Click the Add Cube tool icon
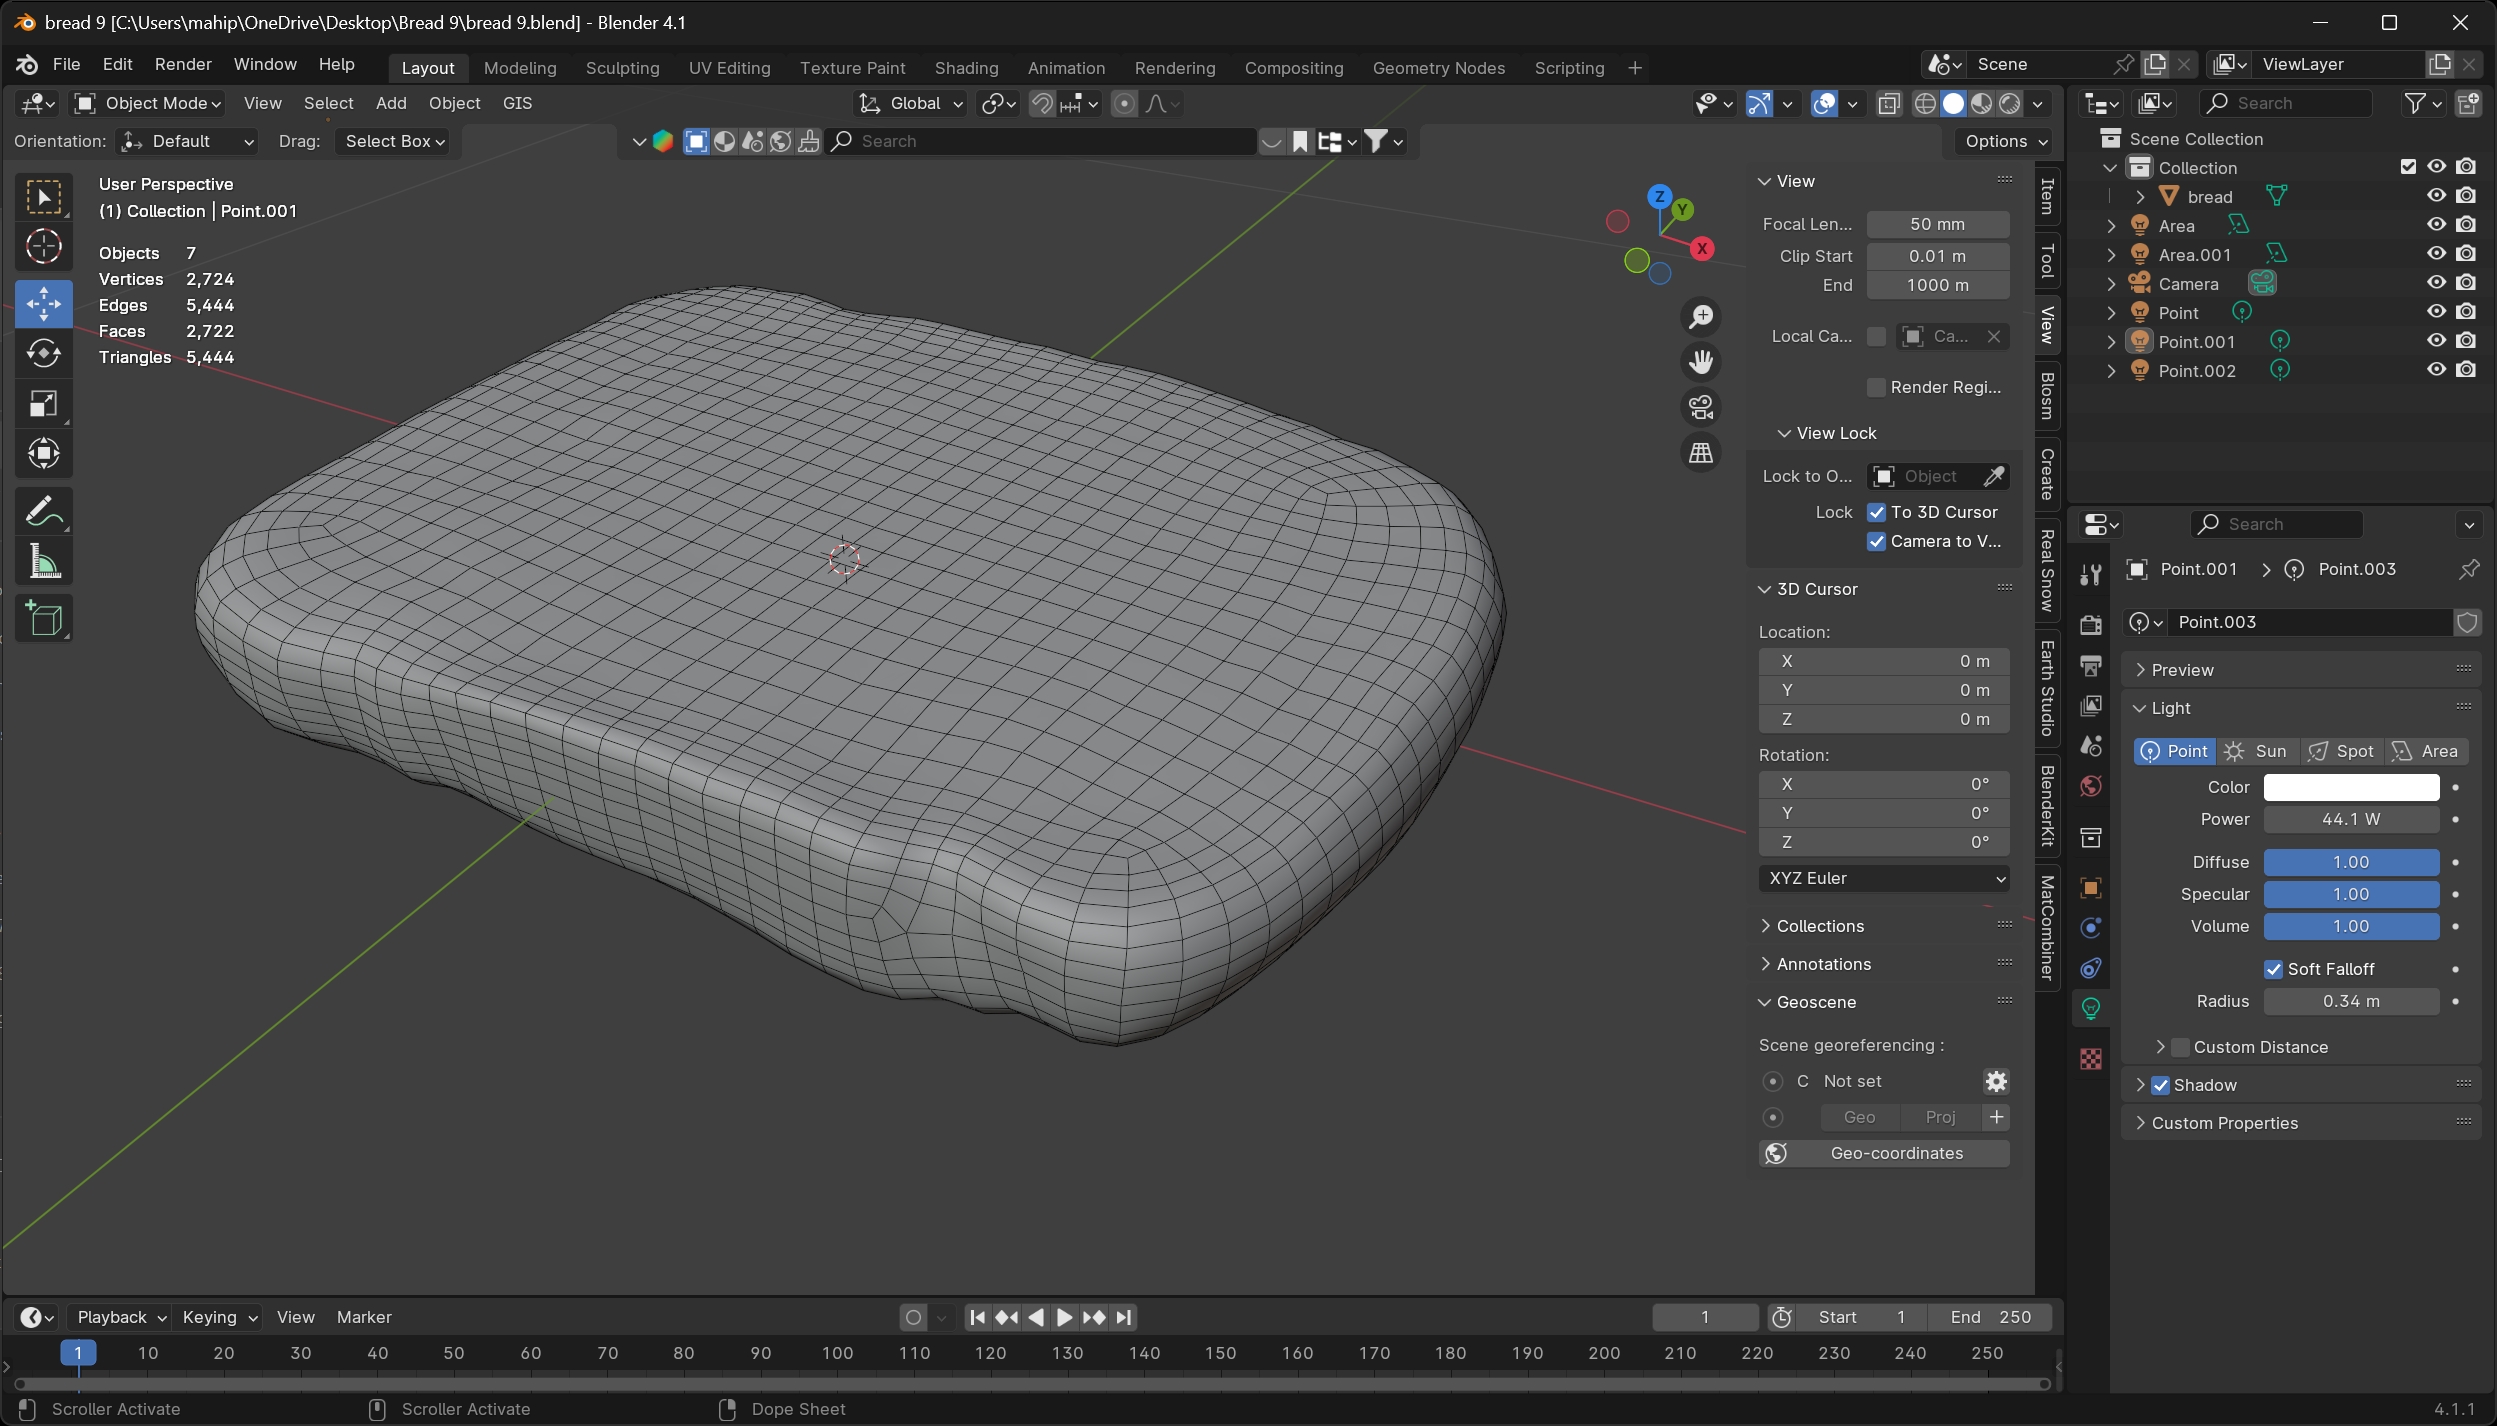This screenshot has width=2497, height=1426. 43,619
